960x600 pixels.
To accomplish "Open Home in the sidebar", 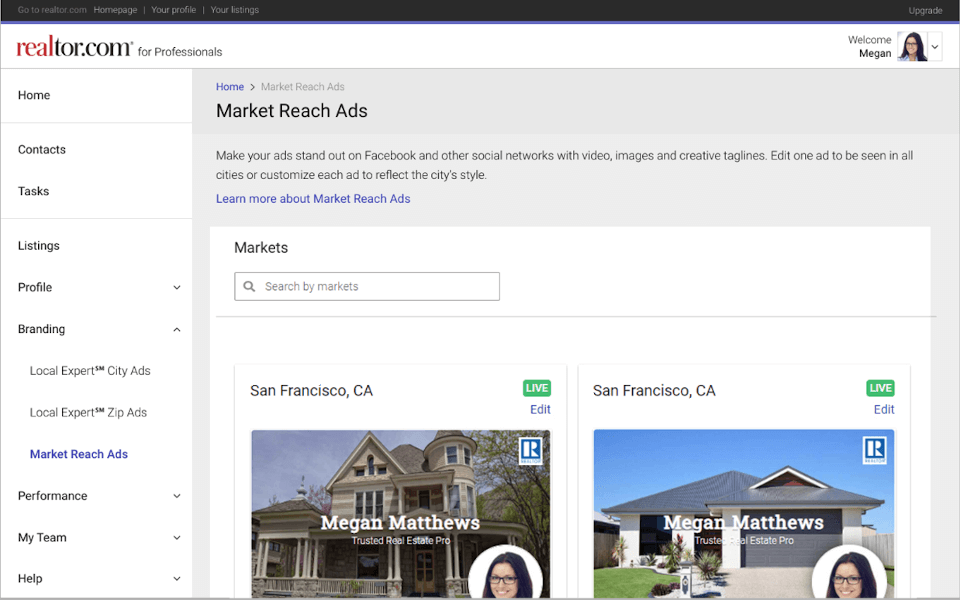I will pos(34,95).
